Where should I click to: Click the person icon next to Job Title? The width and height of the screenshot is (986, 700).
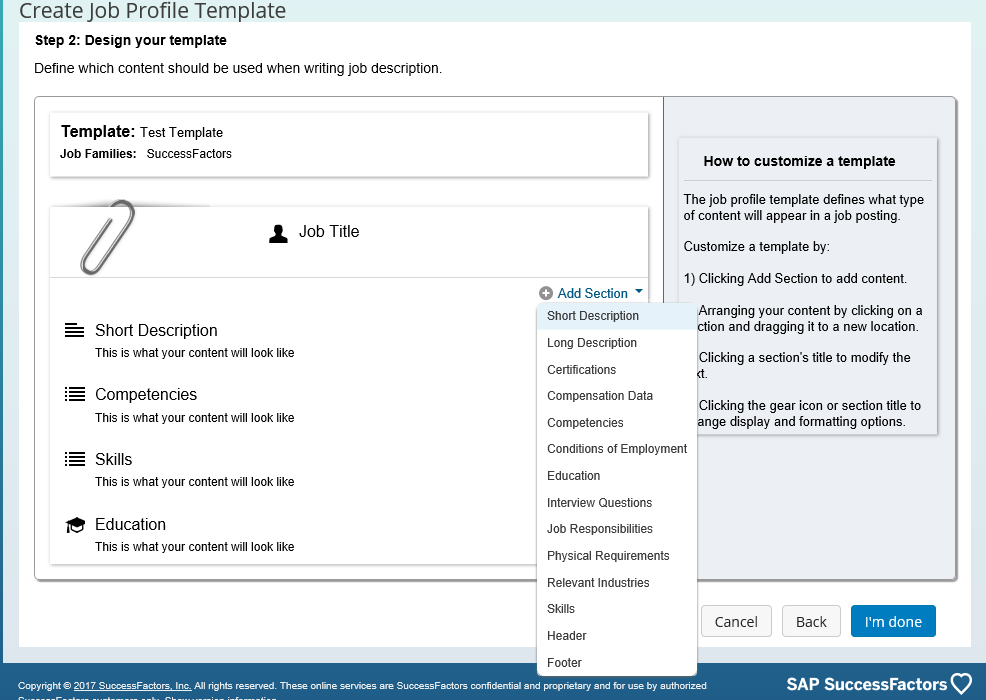(x=278, y=233)
